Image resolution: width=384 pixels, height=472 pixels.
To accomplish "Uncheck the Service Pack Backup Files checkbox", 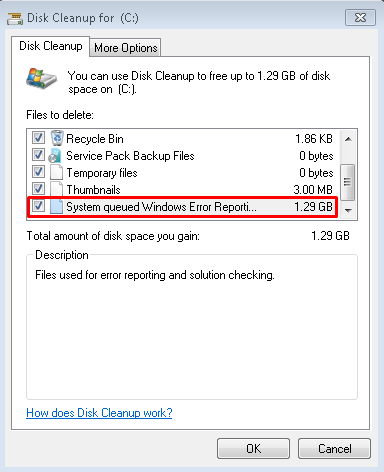I will (38, 154).
